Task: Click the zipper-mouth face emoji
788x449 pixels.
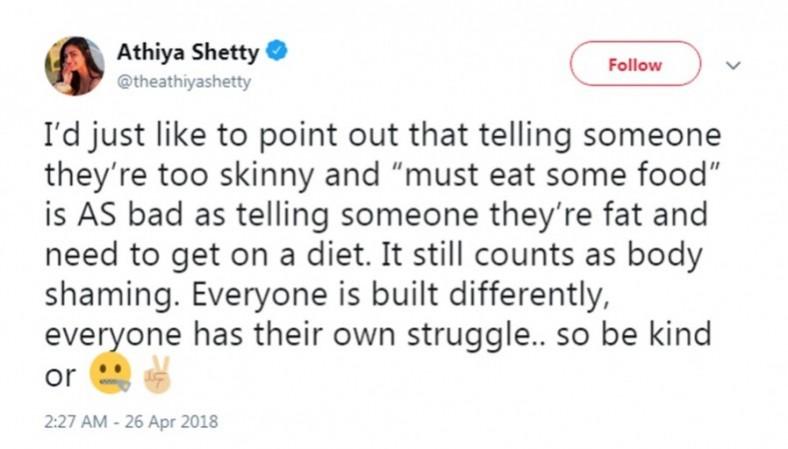Action: [111, 374]
